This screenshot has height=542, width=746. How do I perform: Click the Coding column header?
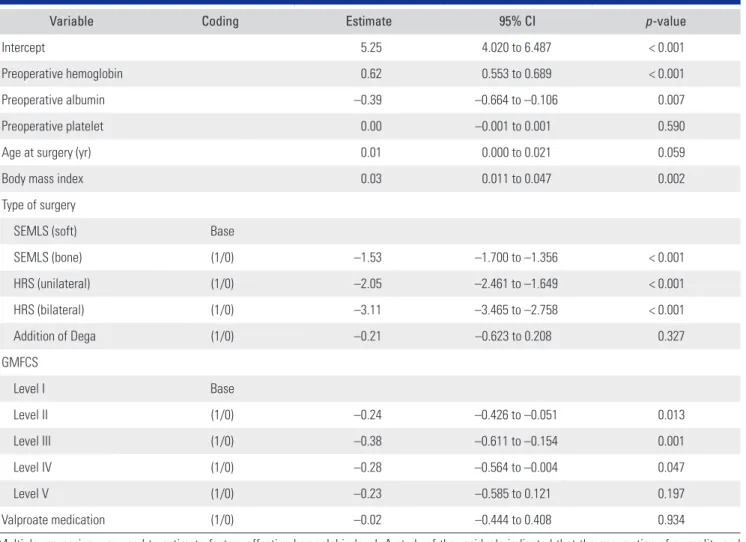pos(220,21)
